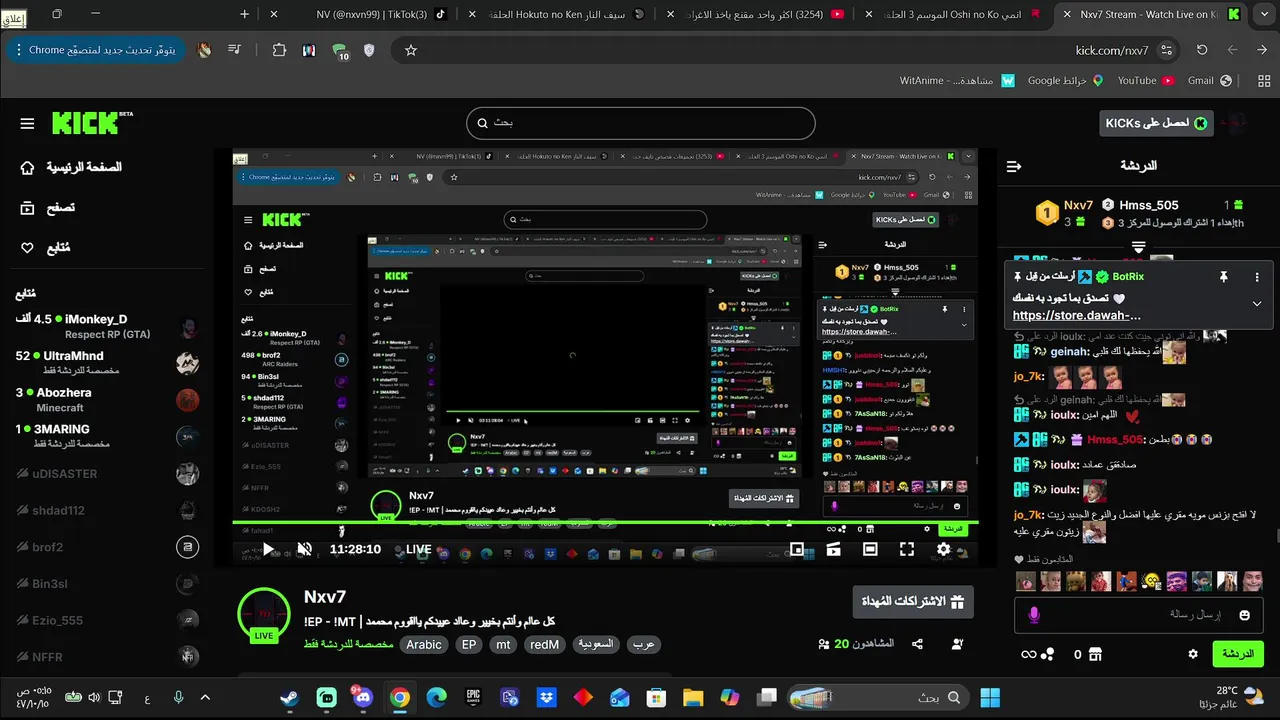Image resolution: width=1280 pixels, height=720 pixels.
Task: Open a new Chrome tab
Action: coord(245,14)
